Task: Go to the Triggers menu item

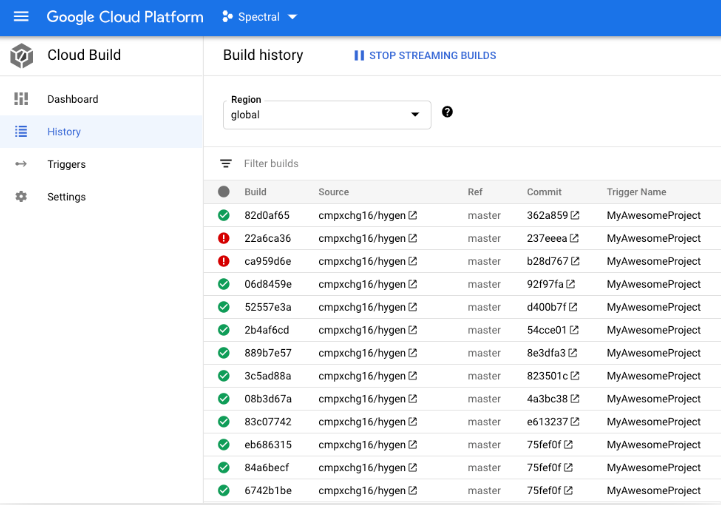Action: 101,164
